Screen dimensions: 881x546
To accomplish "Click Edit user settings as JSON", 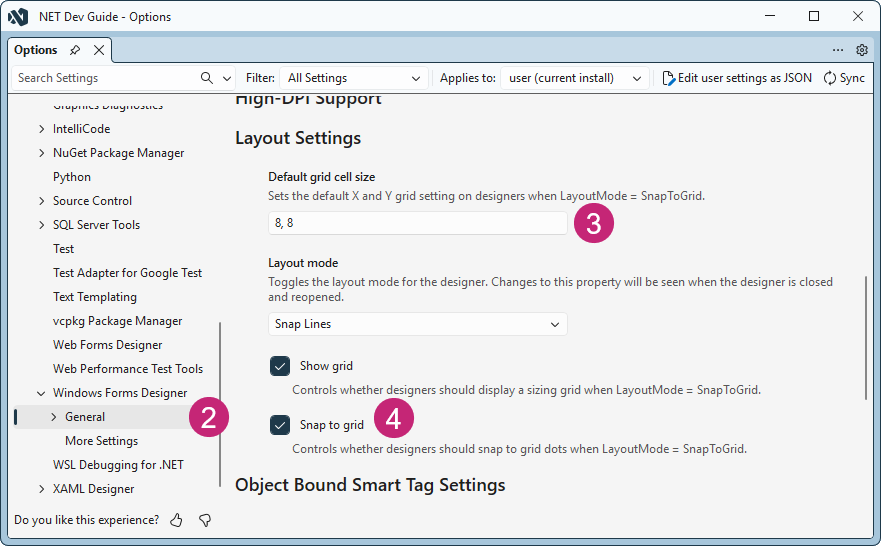I will (737, 78).
